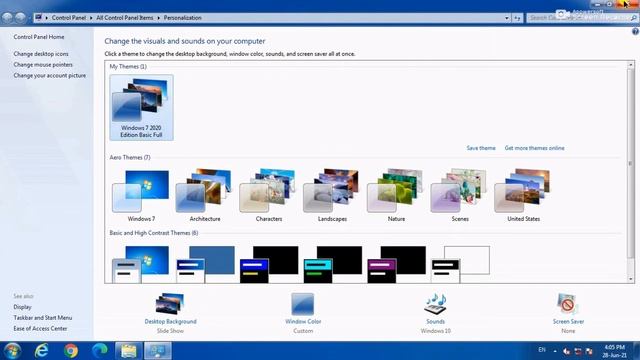The width and height of the screenshot is (640, 360).
Task: Expand the arrow after Control Panel breadcrumb
Action: click(x=91, y=18)
